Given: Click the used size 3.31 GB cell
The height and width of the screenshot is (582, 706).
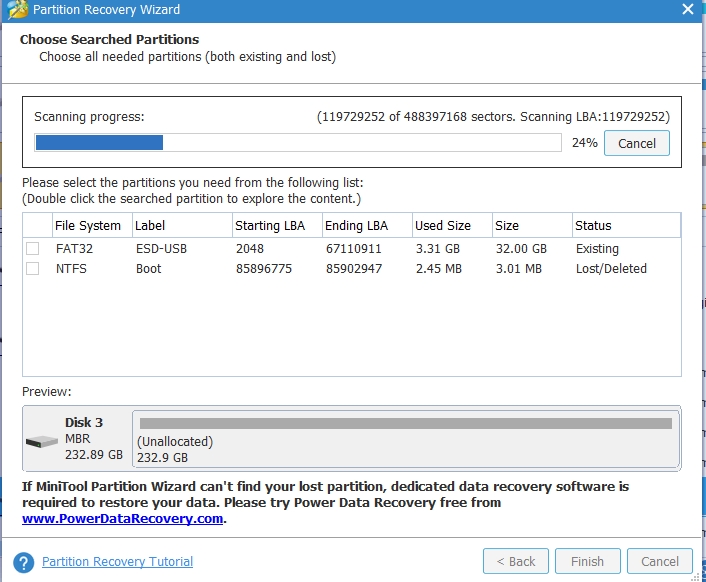Looking at the screenshot, I should point(438,248).
